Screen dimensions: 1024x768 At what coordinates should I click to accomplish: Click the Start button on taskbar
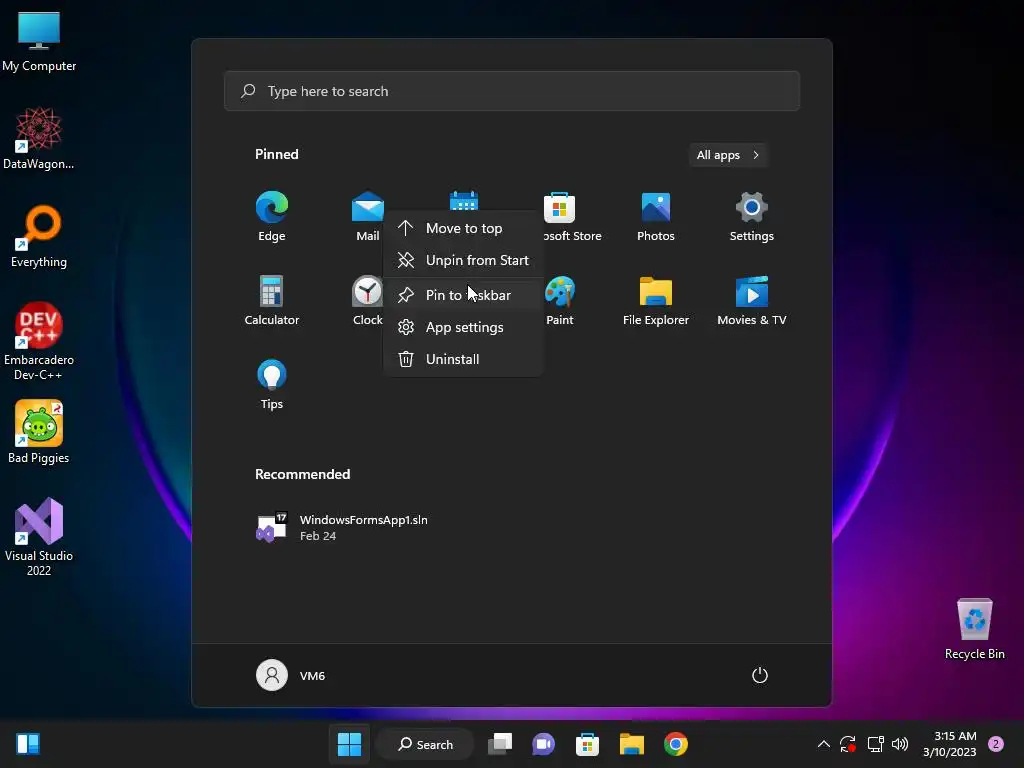coord(349,744)
